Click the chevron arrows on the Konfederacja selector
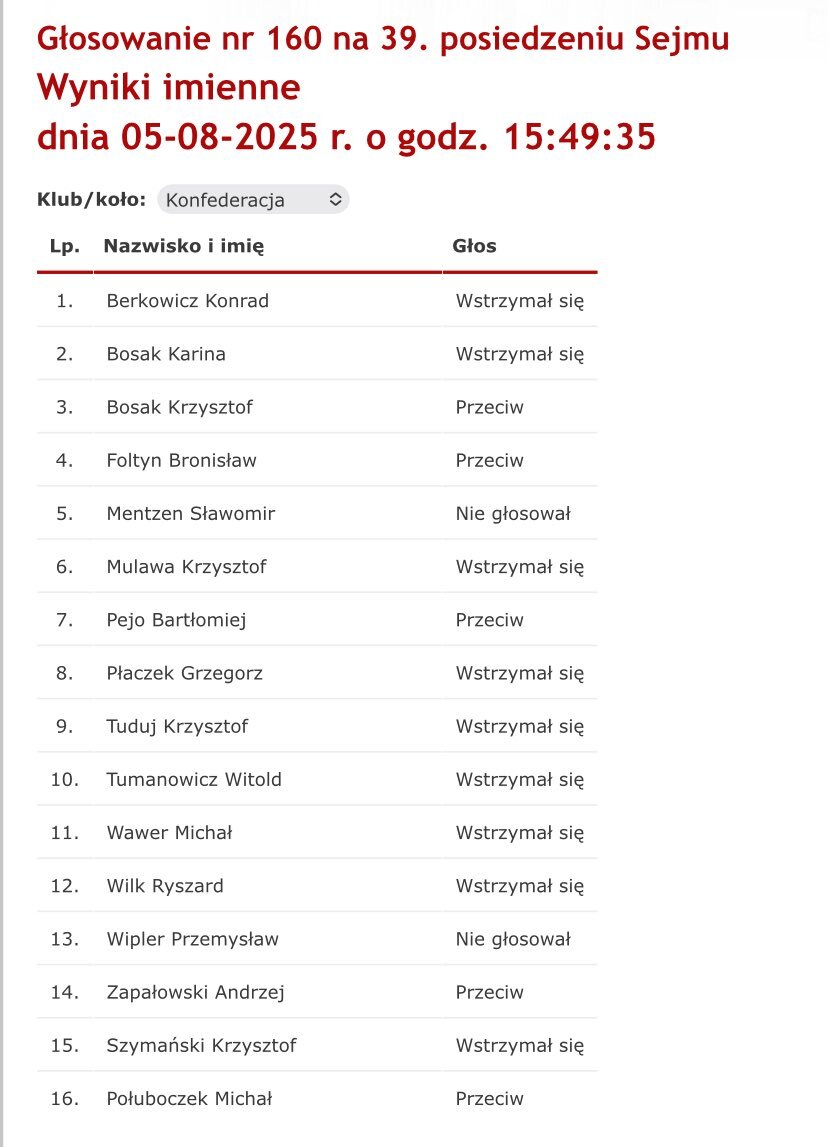This screenshot has height=1147, width=828. point(336,200)
